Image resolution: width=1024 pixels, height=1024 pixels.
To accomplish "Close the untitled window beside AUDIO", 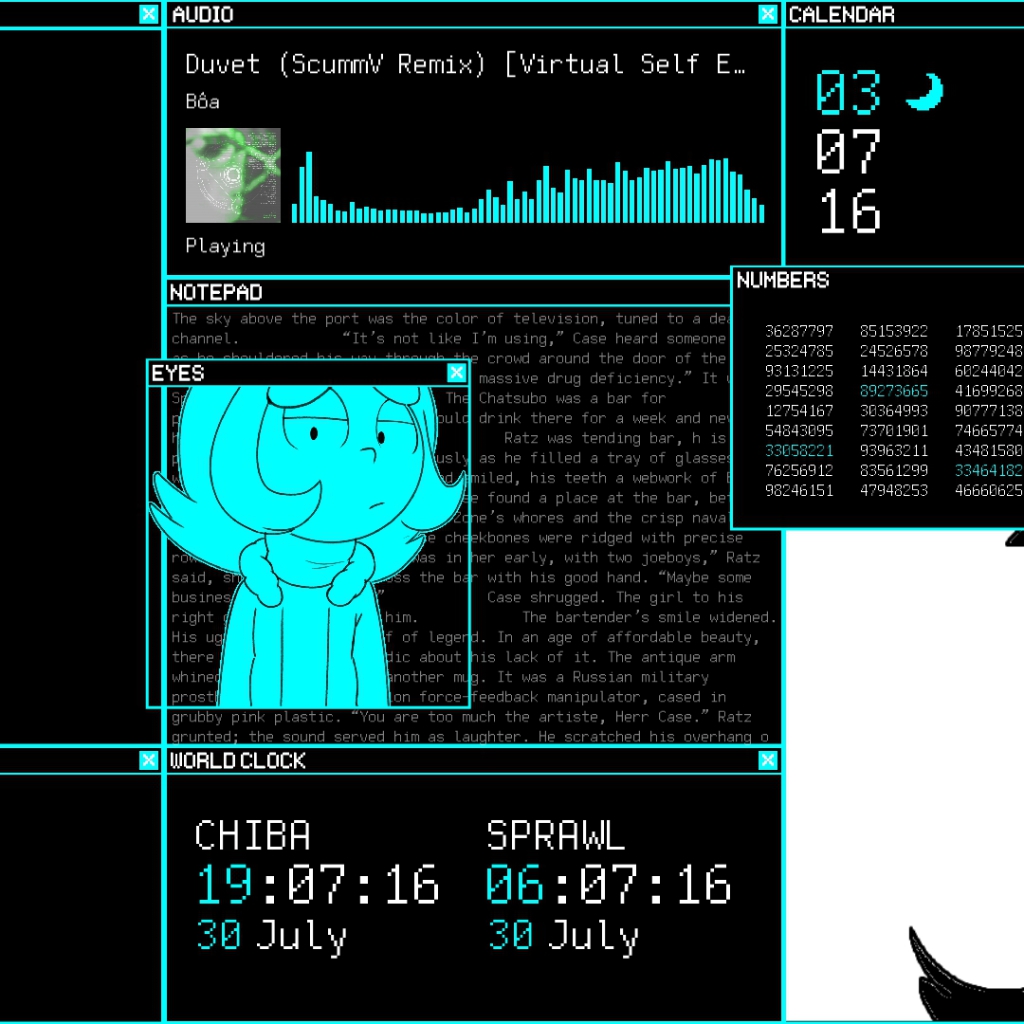I will pos(148,14).
